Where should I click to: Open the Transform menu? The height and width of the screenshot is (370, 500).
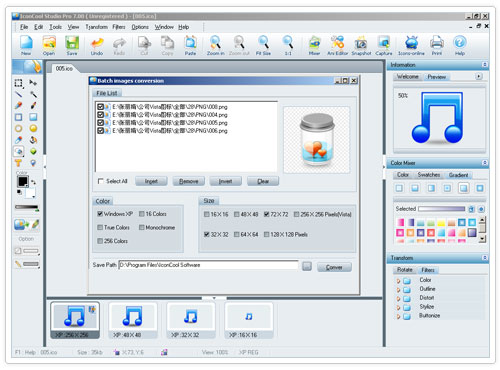pyautogui.click(x=96, y=27)
